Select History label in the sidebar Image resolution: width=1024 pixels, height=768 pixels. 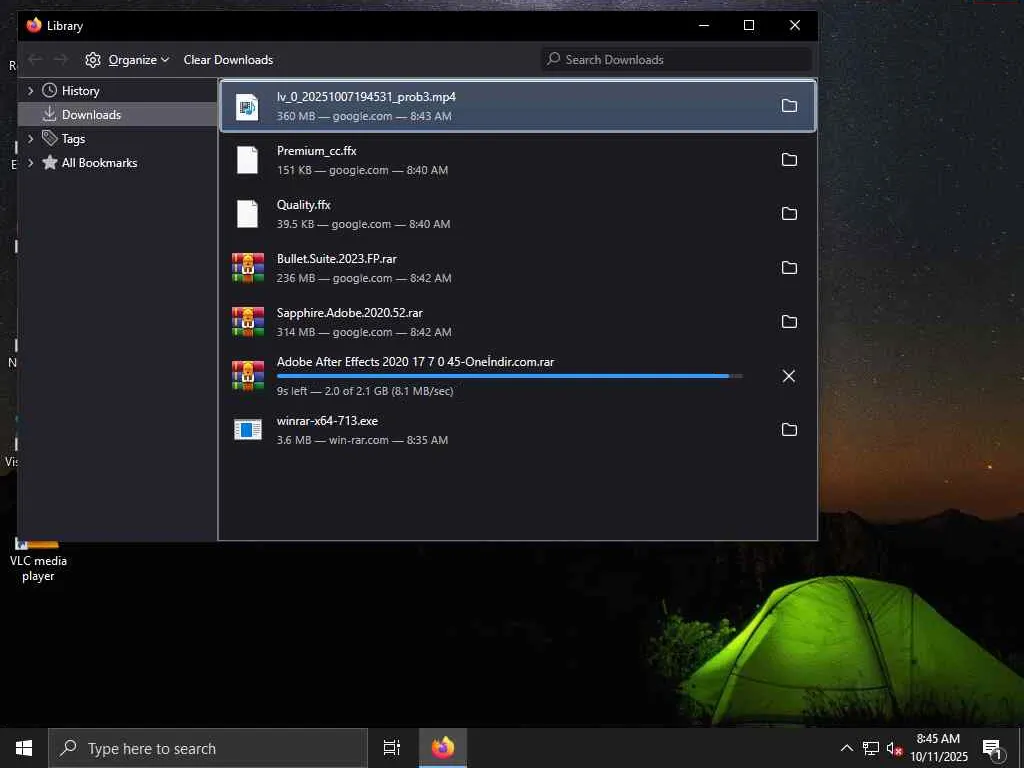tap(80, 91)
